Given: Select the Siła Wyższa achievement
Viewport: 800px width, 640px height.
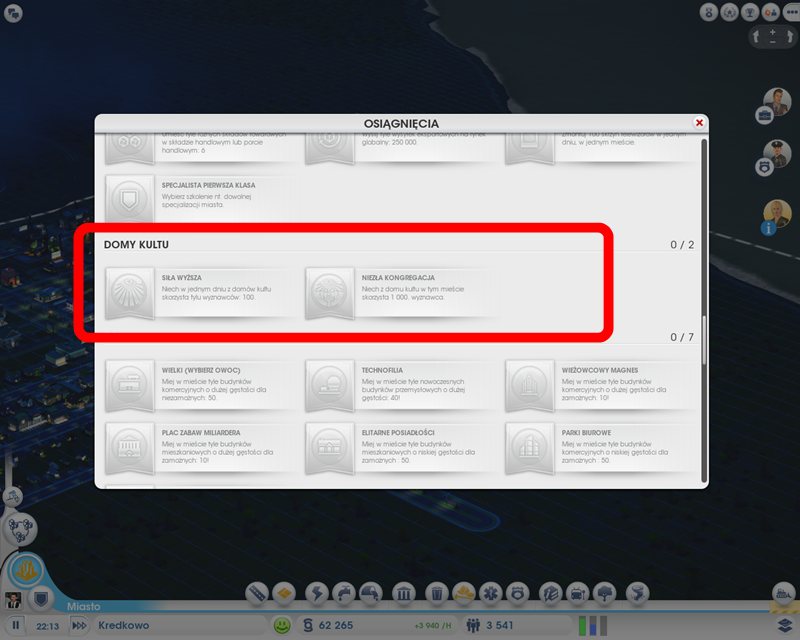Looking at the screenshot, I should [200, 292].
